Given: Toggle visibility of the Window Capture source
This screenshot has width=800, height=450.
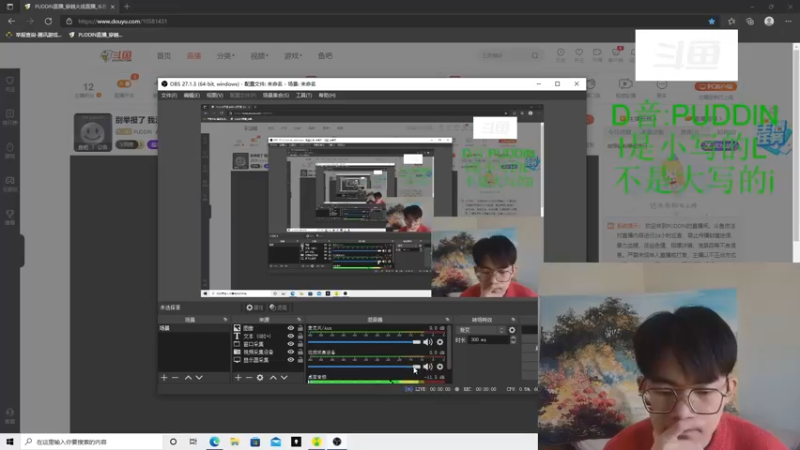Looking at the screenshot, I should pyautogui.click(x=291, y=344).
